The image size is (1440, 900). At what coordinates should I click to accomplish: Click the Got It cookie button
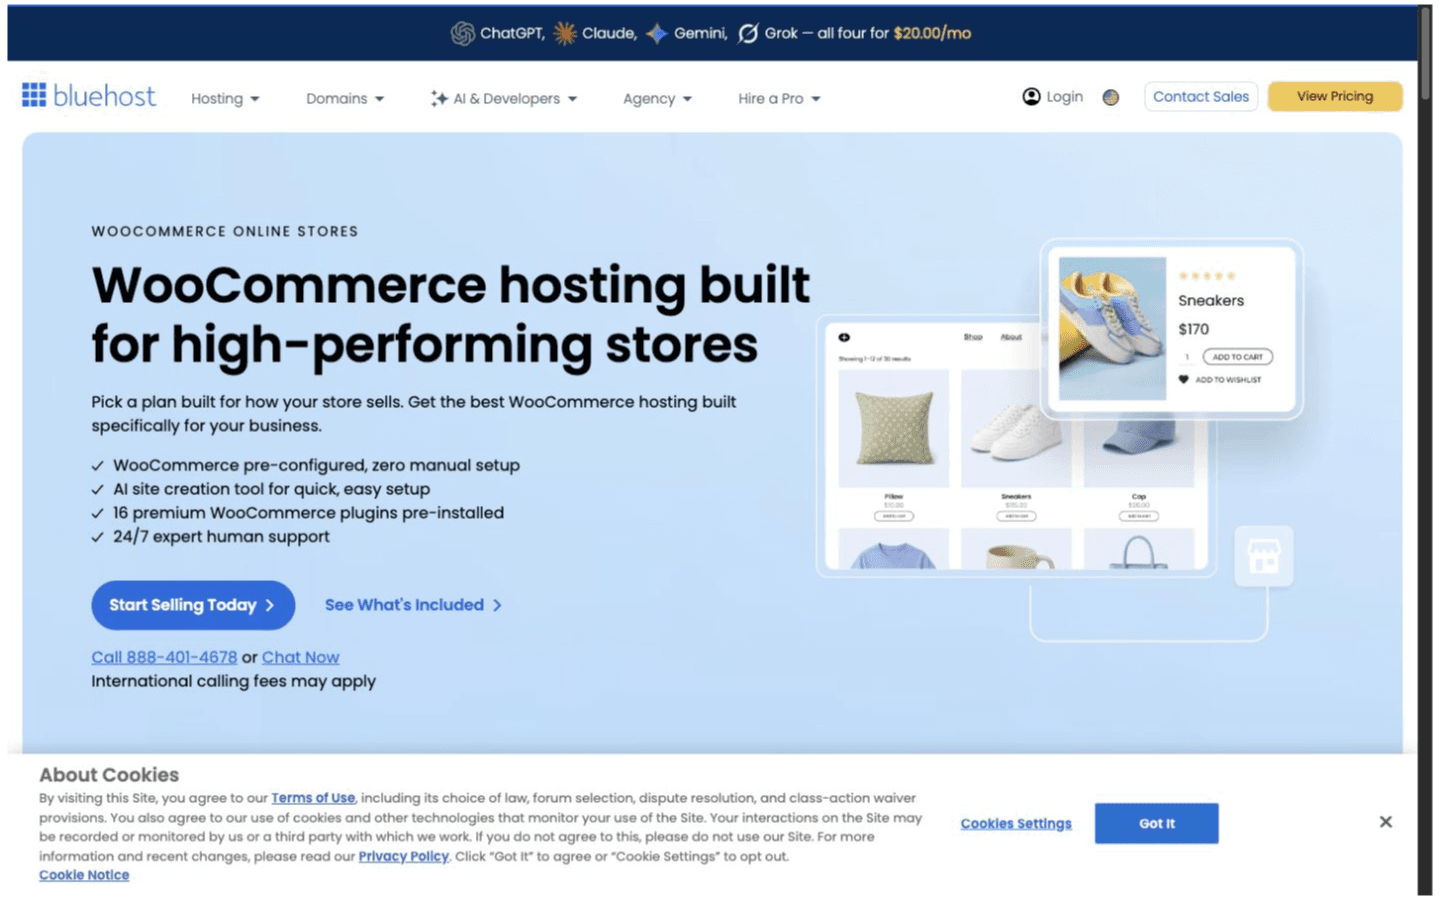(1156, 823)
